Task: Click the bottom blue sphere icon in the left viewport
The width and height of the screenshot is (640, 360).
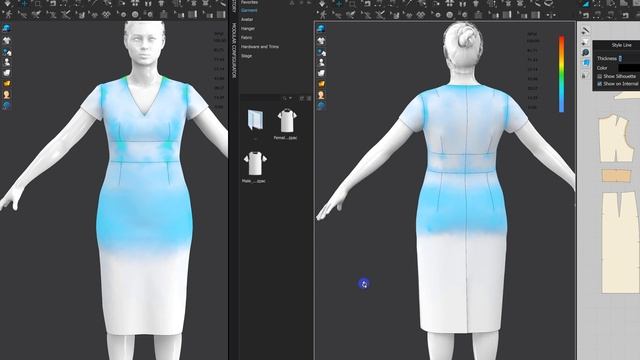Action: (x=7, y=106)
